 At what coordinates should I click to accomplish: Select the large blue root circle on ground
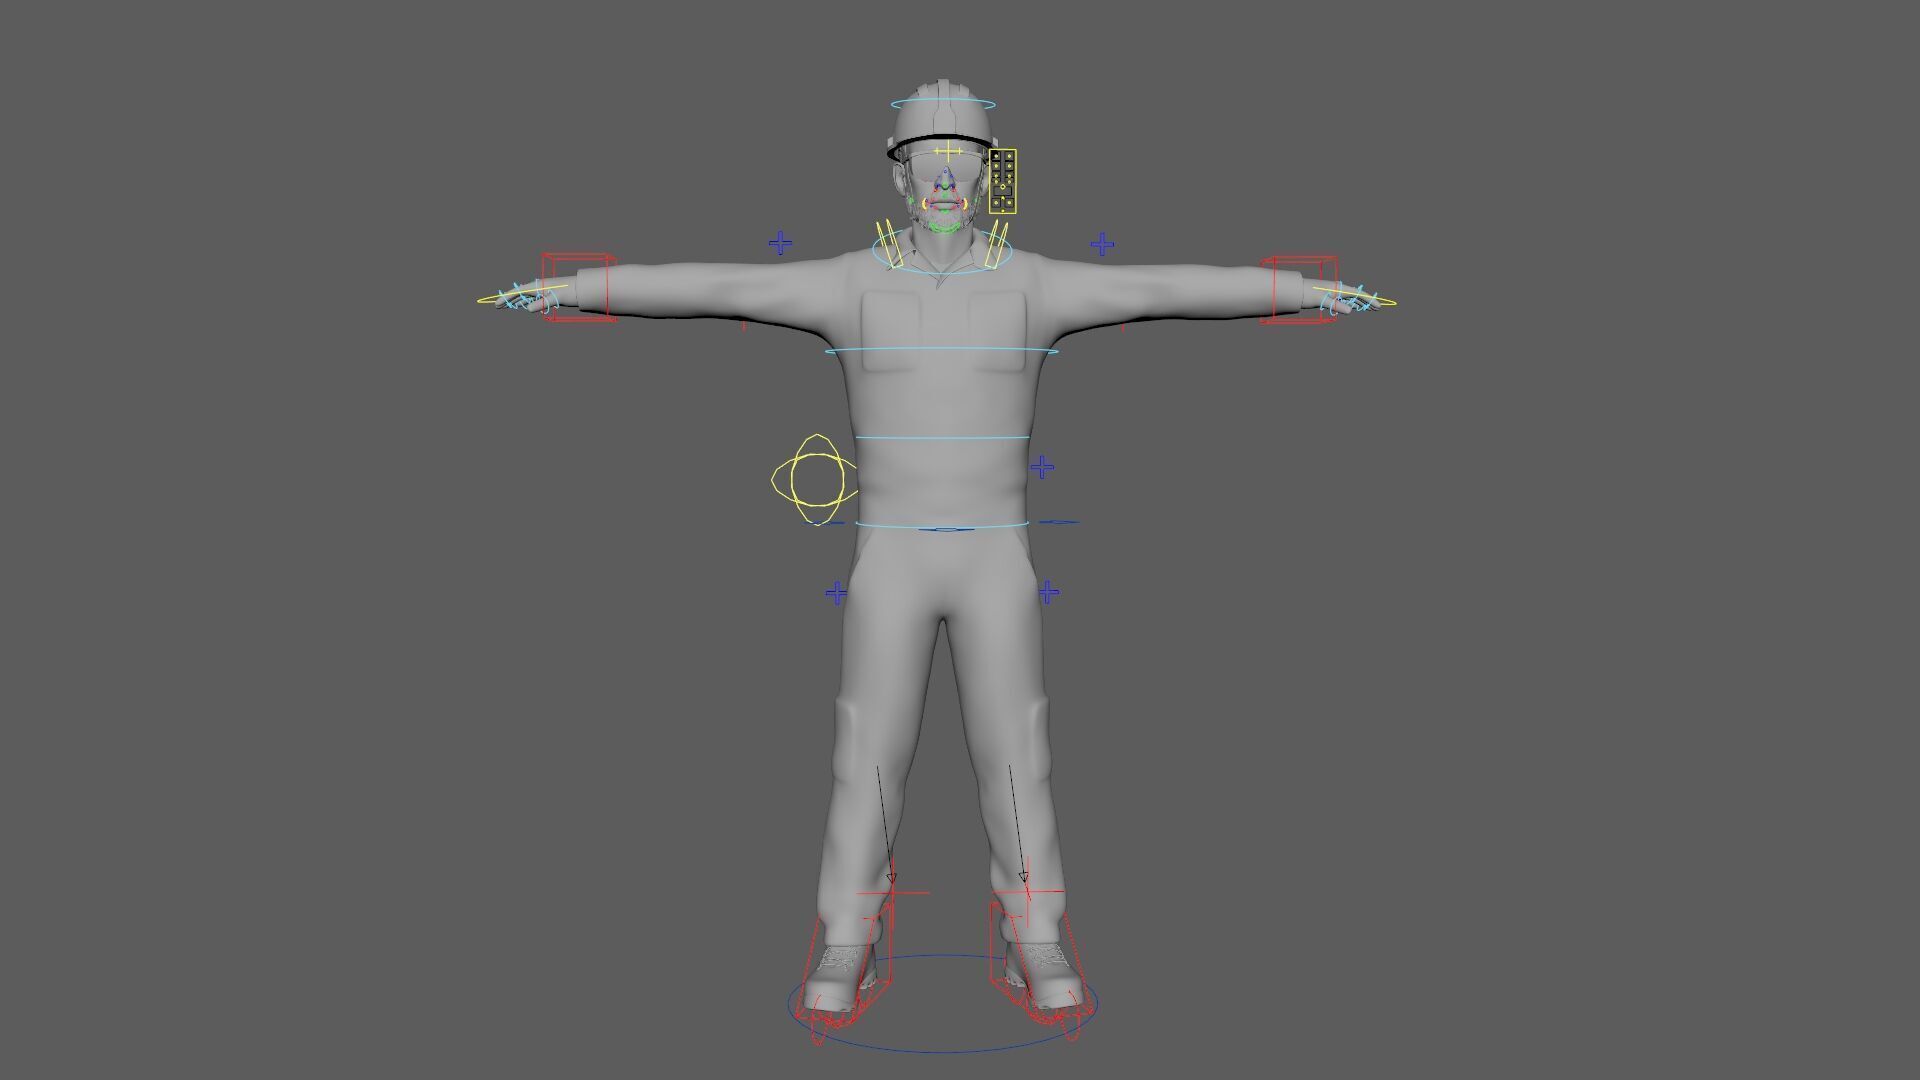tap(943, 1004)
